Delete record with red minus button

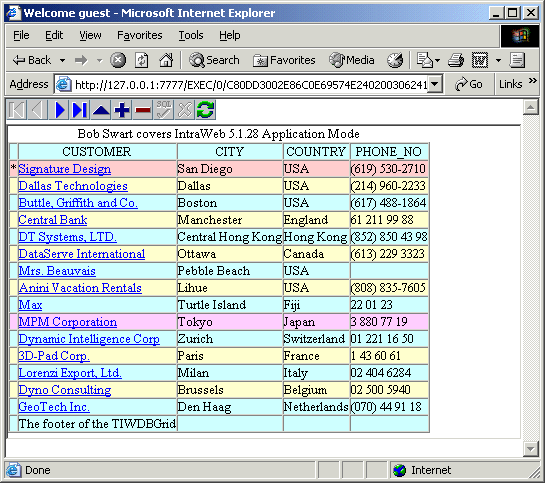[x=143, y=110]
